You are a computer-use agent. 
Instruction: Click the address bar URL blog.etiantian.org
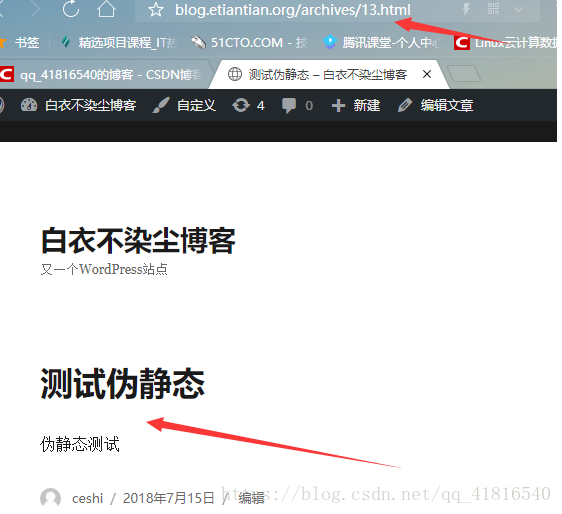coord(292,10)
